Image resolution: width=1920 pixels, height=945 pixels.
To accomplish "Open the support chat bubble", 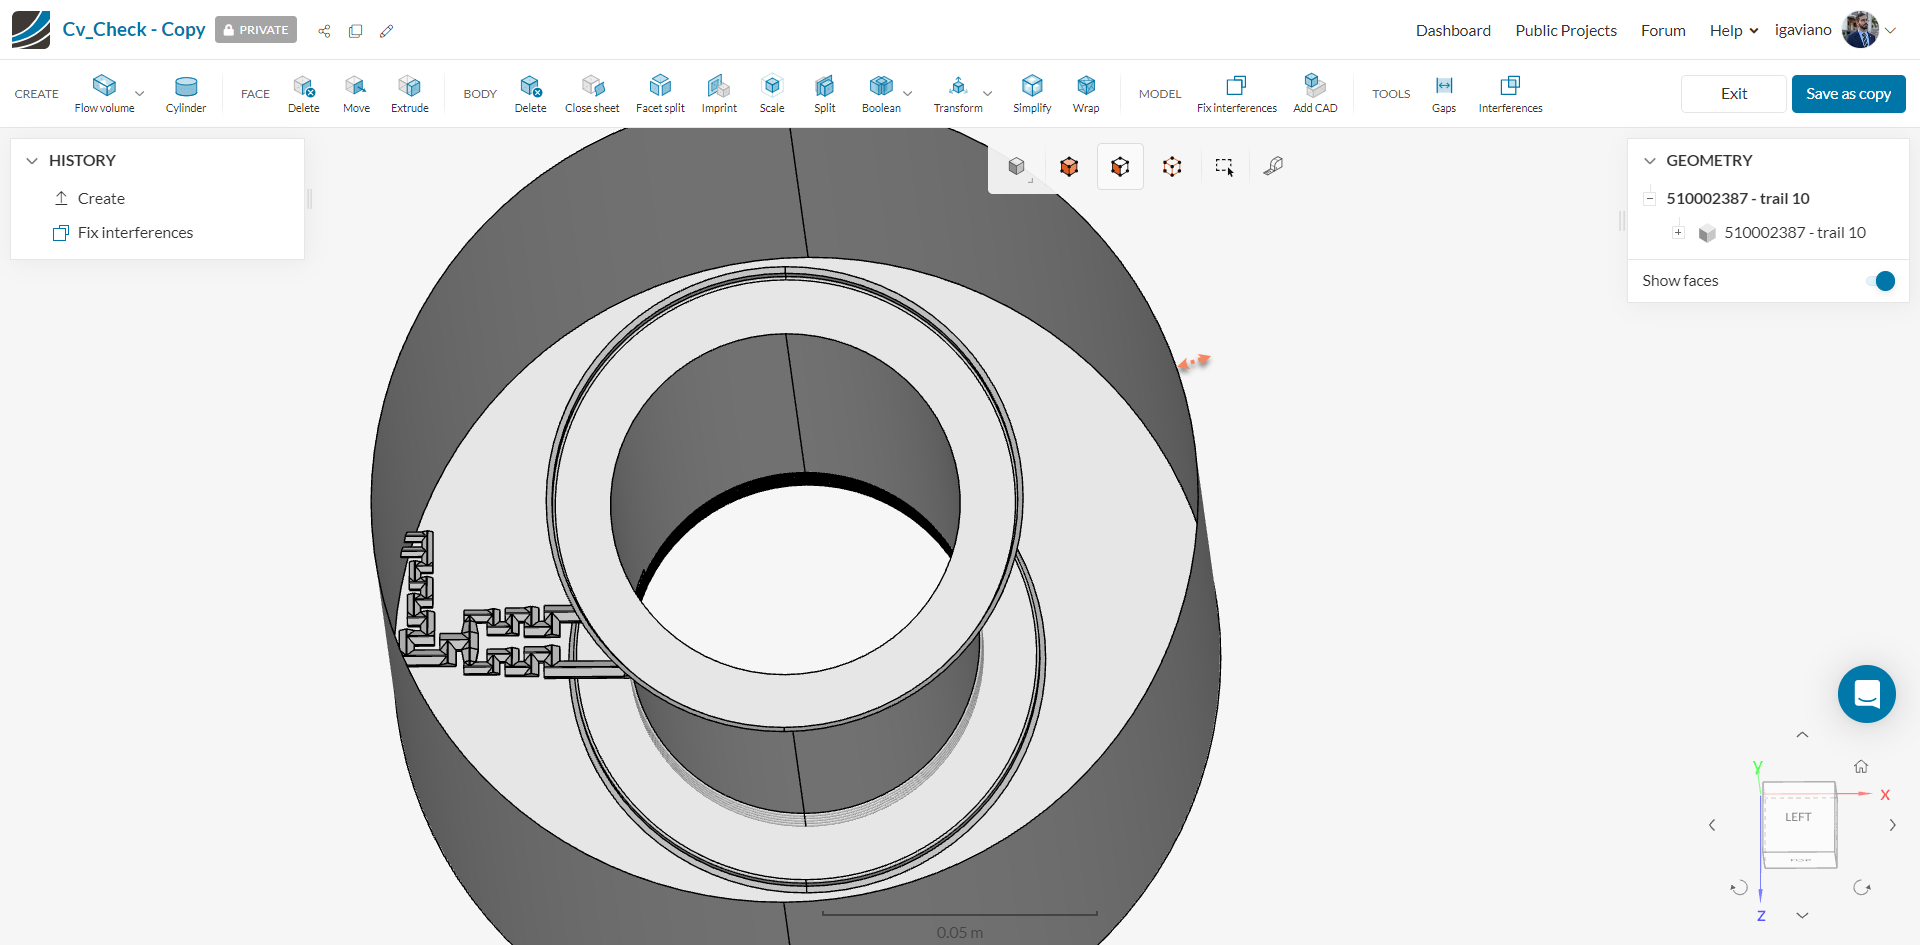I will [1866, 693].
